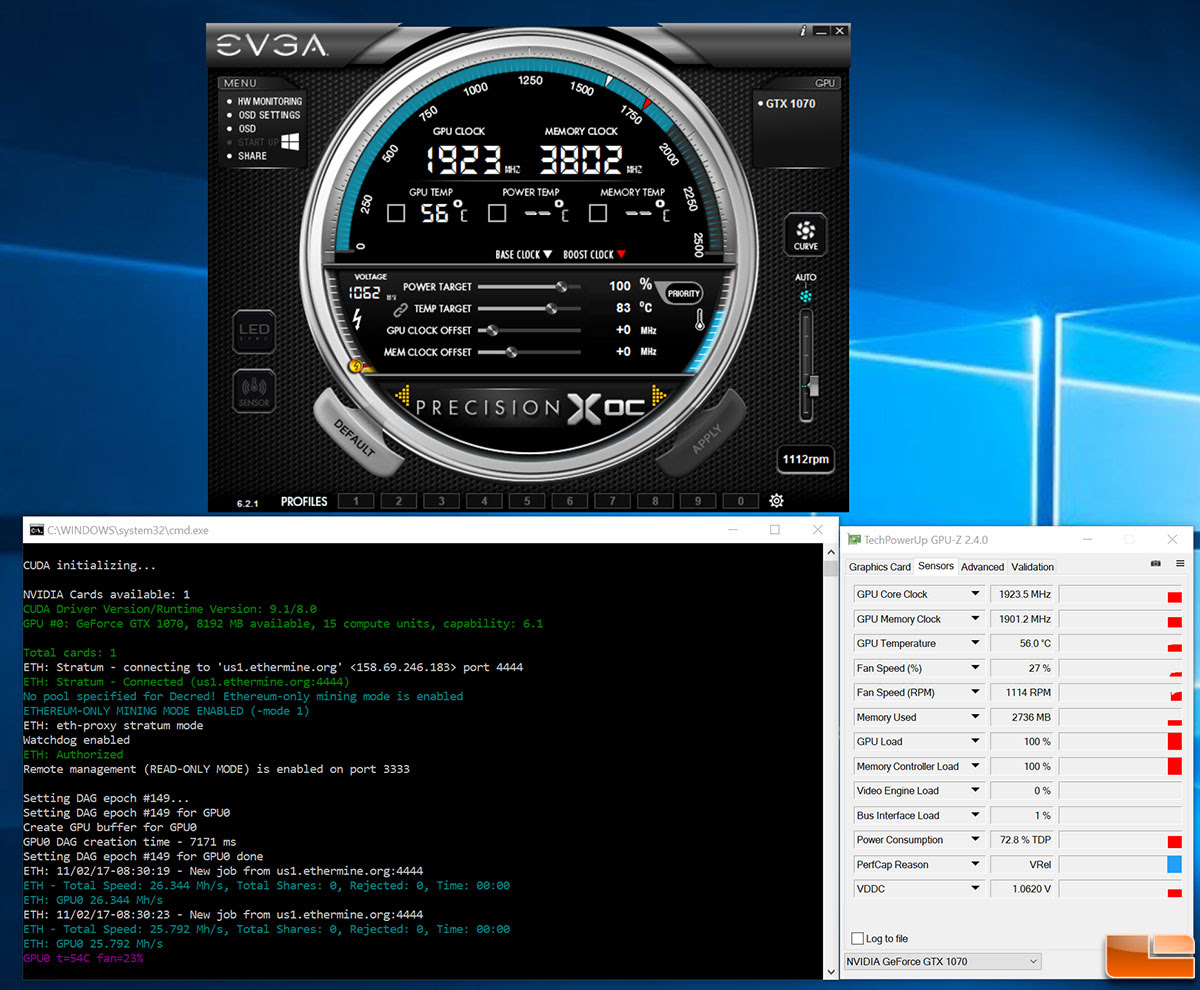The height and width of the screenshot is (990, 1200).
Task: Open the GPU Temperature sensor dropdown
Action: (975, 643)
